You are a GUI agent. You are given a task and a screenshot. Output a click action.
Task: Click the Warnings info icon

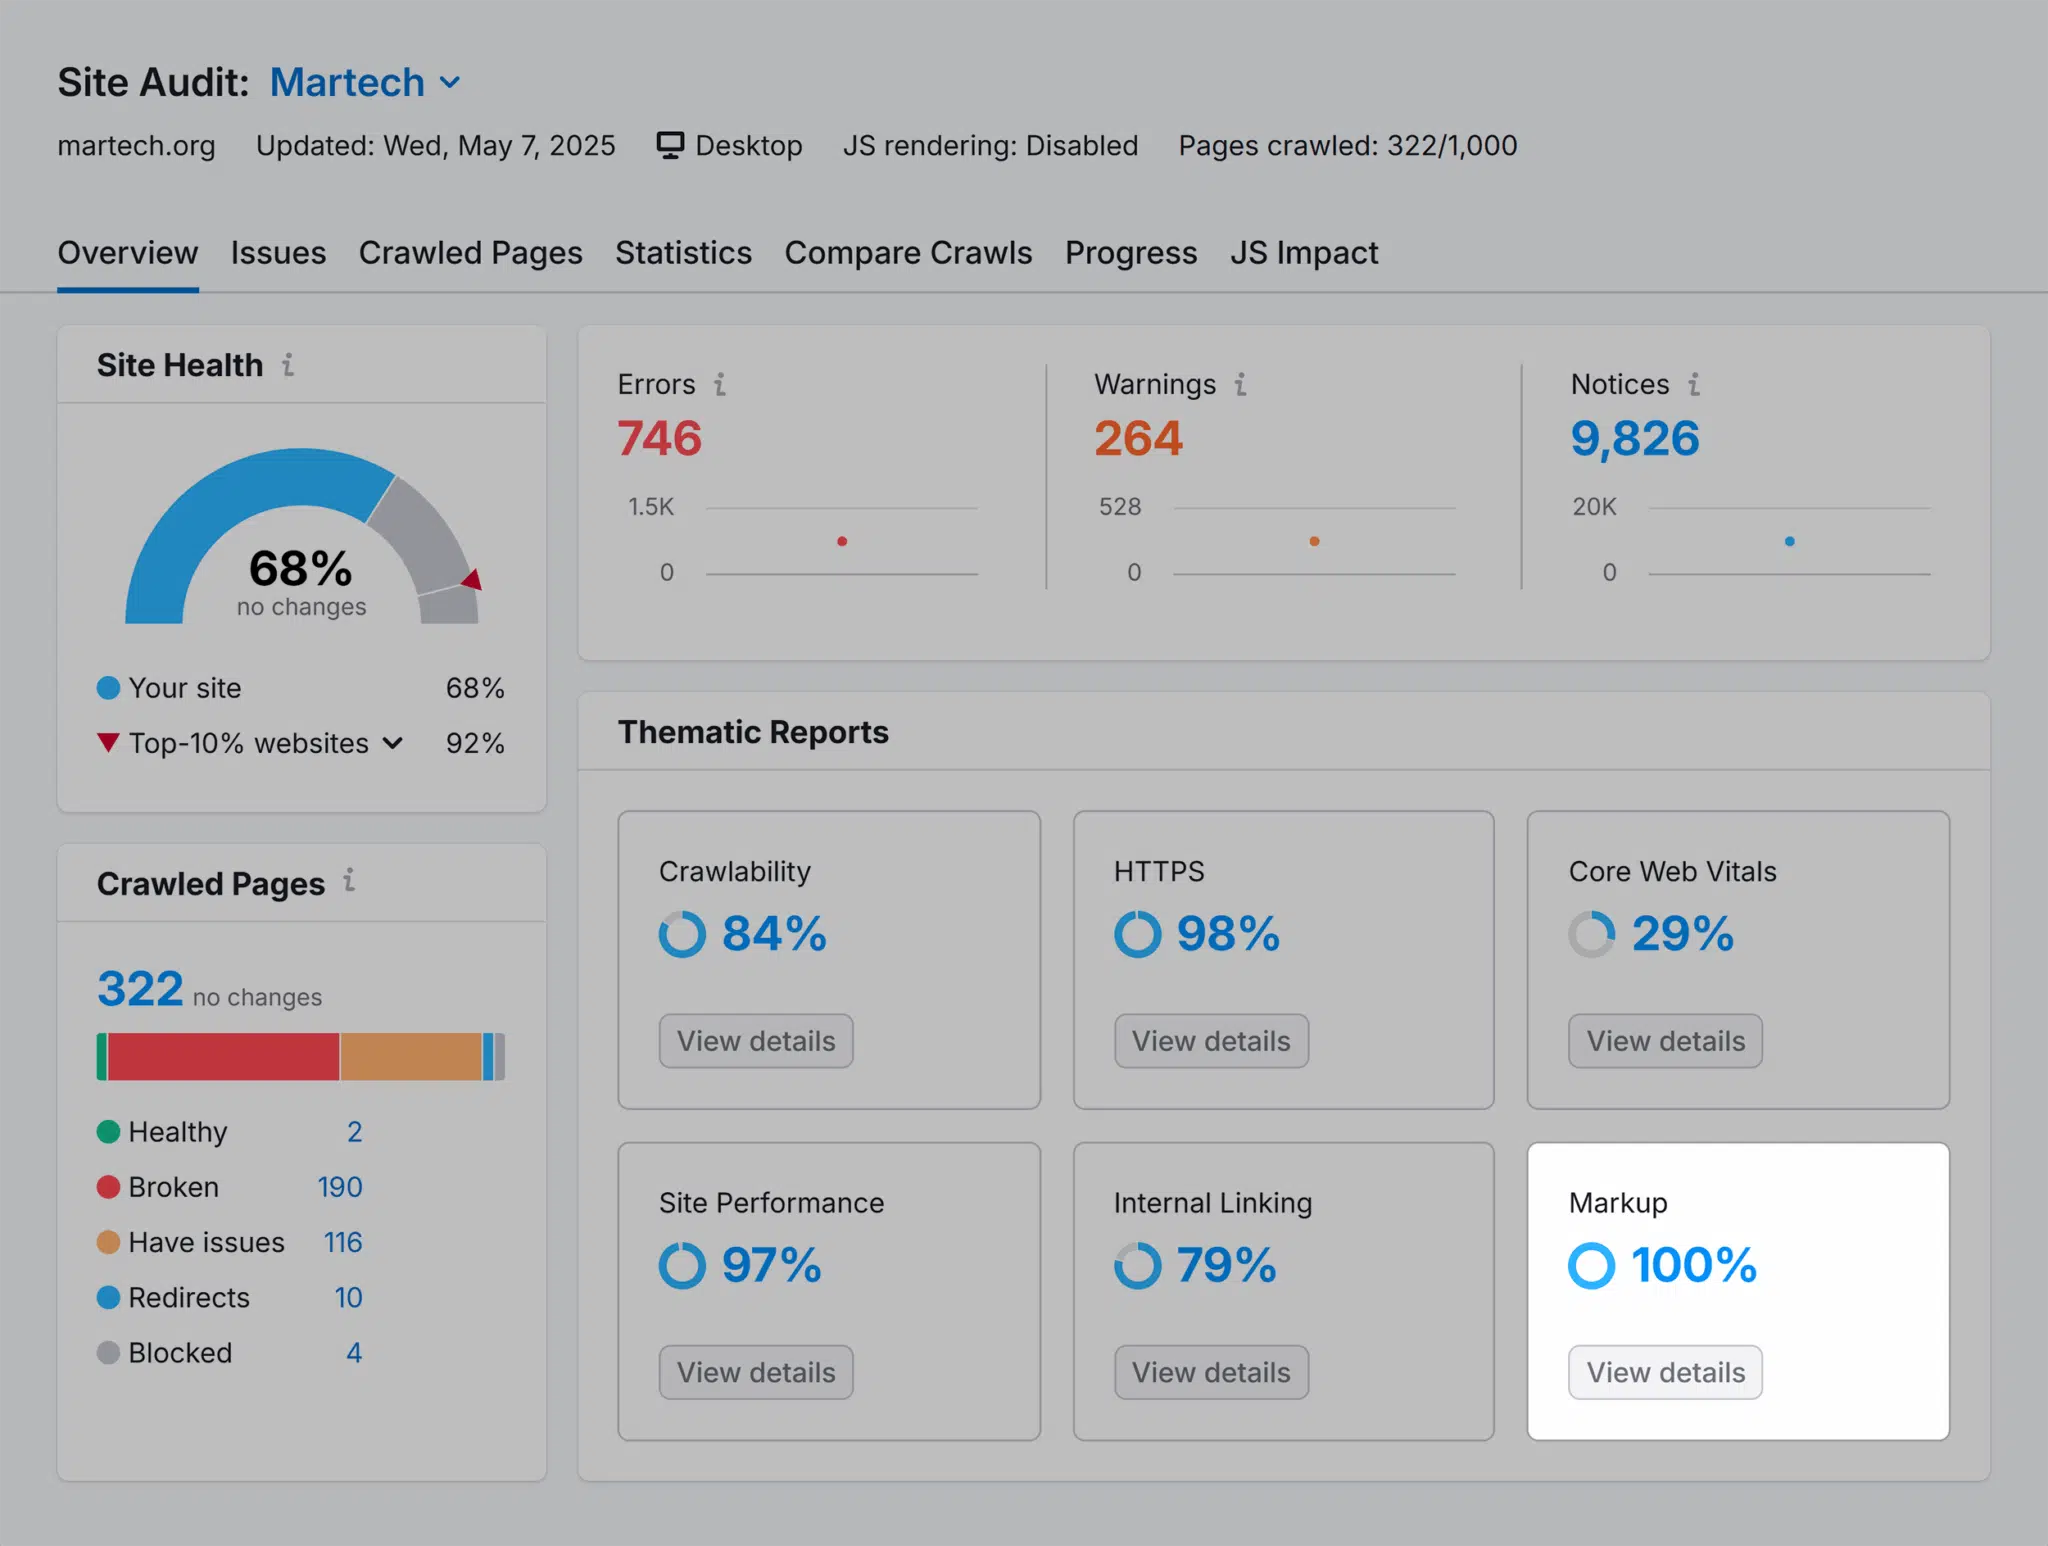click(1240, 384)
